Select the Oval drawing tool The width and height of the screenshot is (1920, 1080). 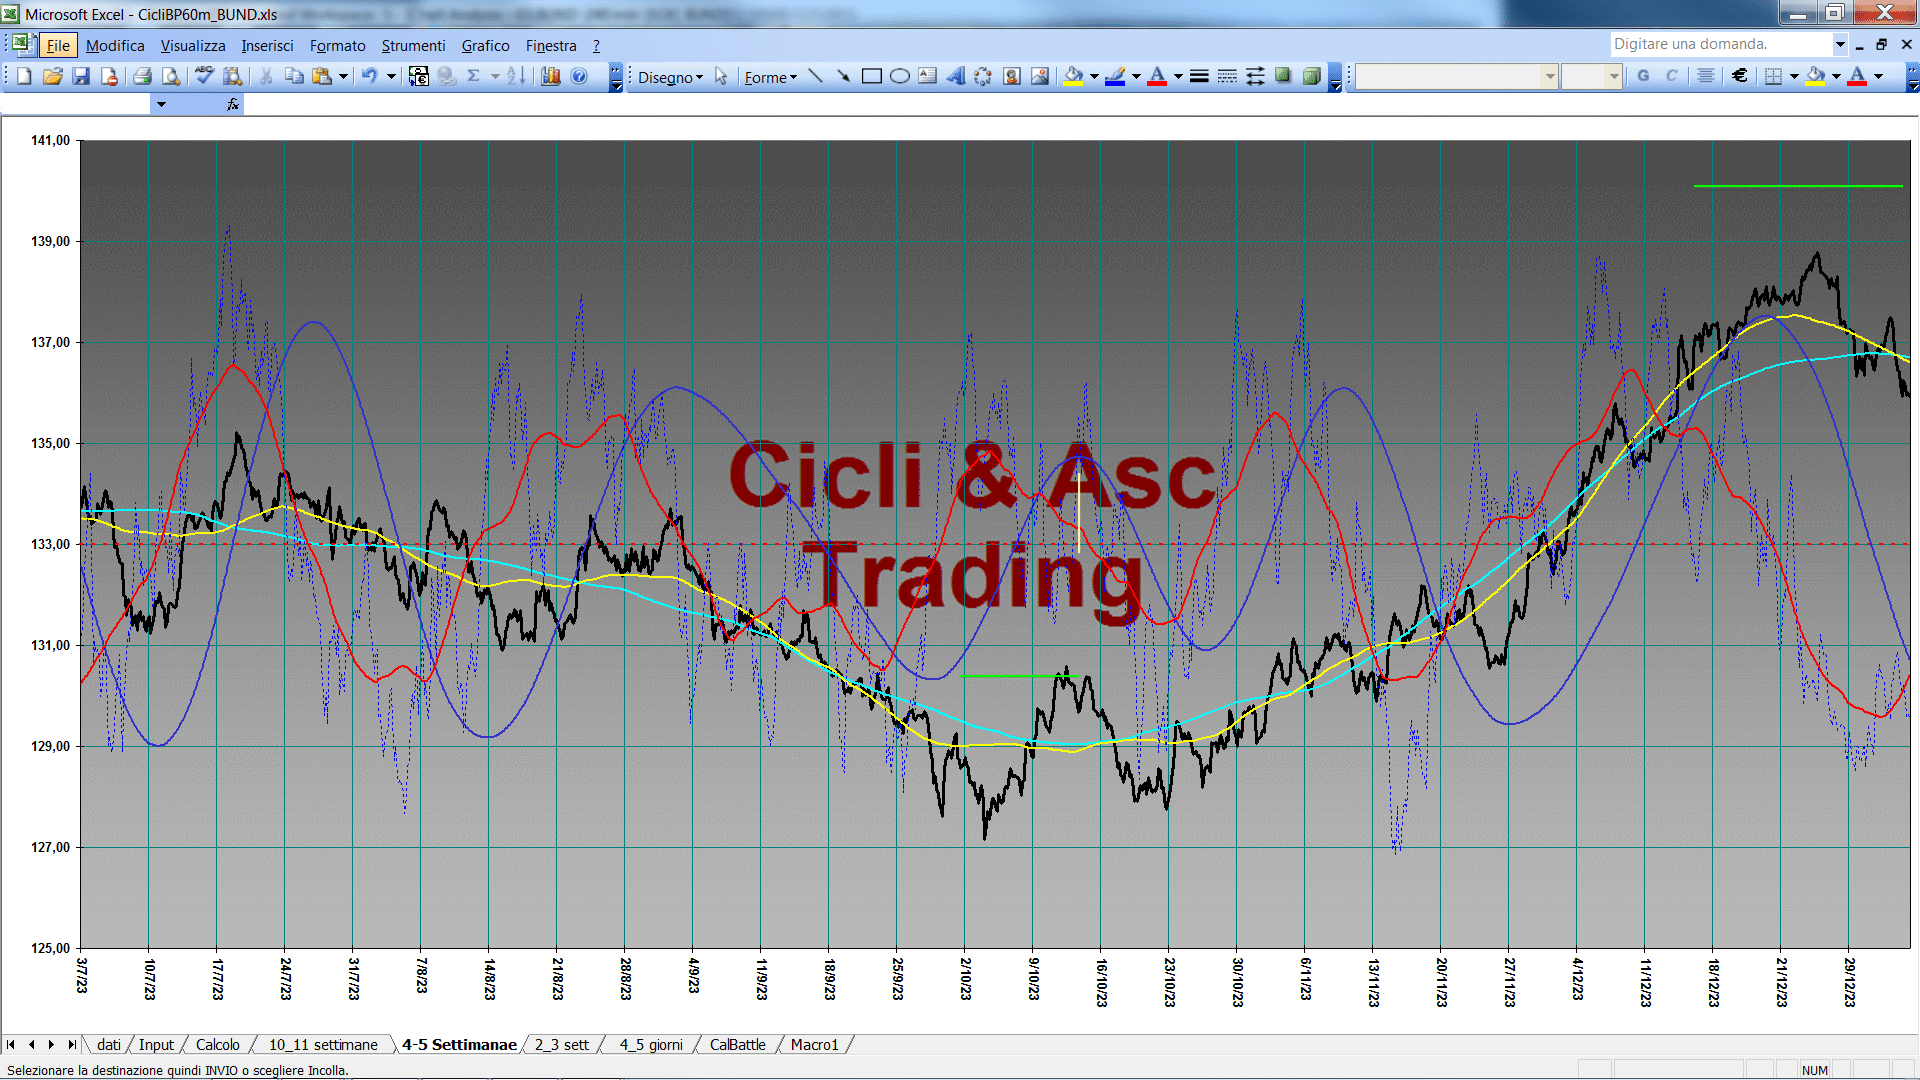pyautogui.click(x=900, y=76)
